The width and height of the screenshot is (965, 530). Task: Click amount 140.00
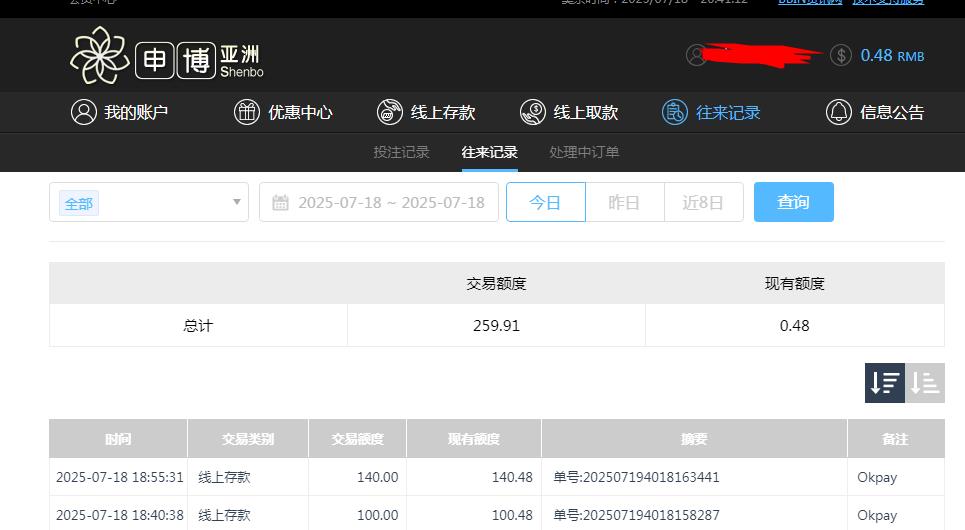pyautogui.click(x=378, y=477)
